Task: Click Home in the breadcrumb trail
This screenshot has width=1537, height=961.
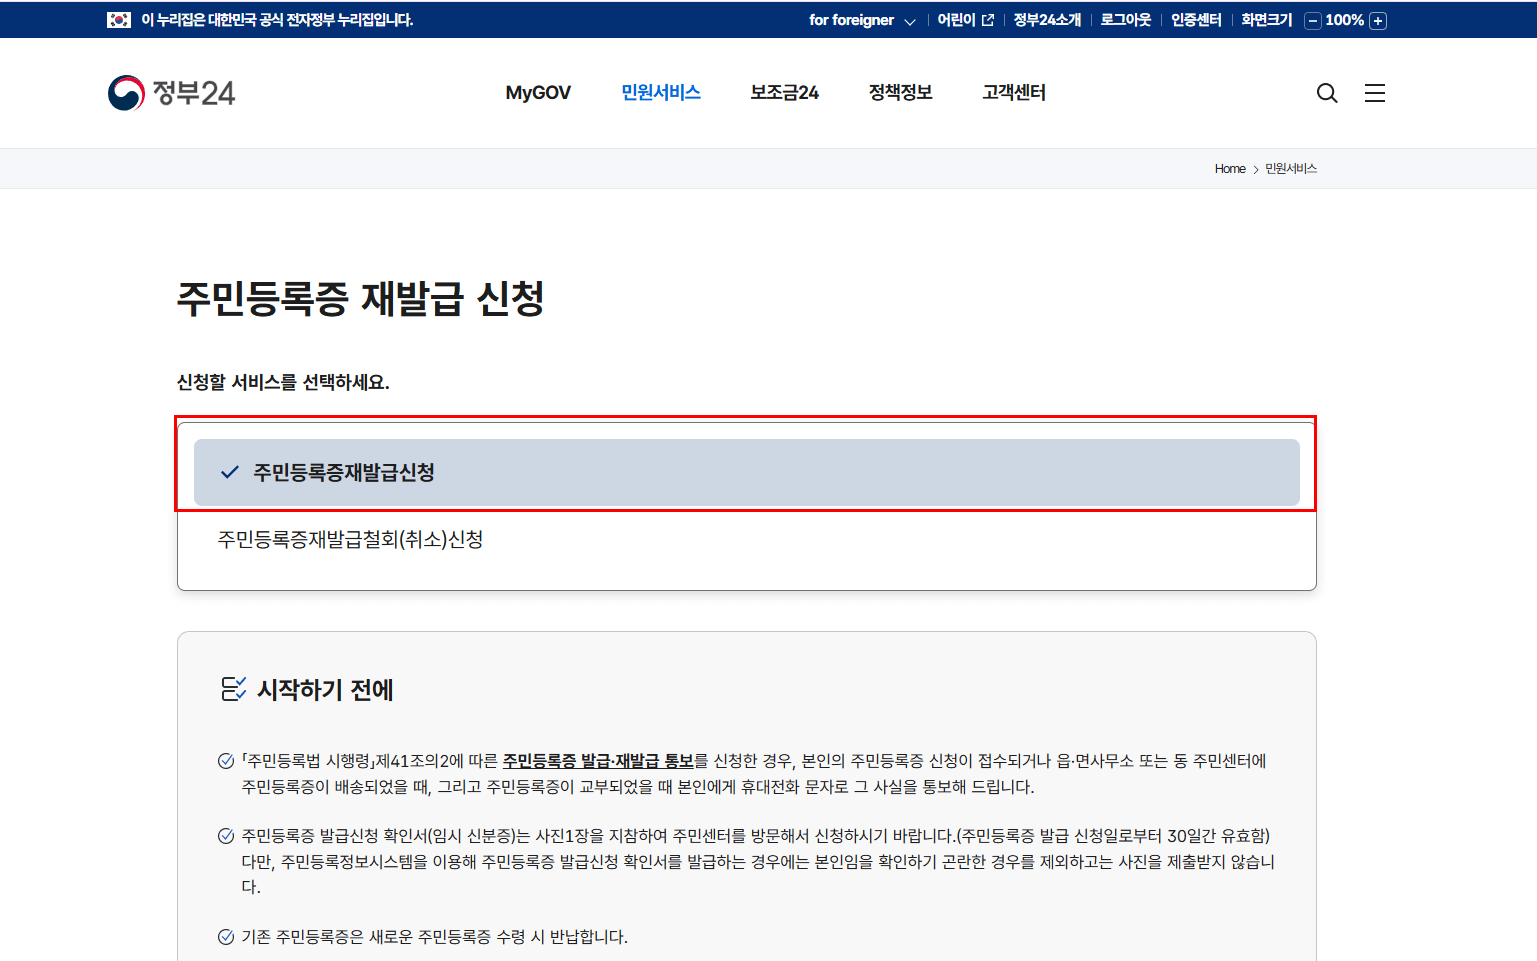Action: tap(1229, 168)
